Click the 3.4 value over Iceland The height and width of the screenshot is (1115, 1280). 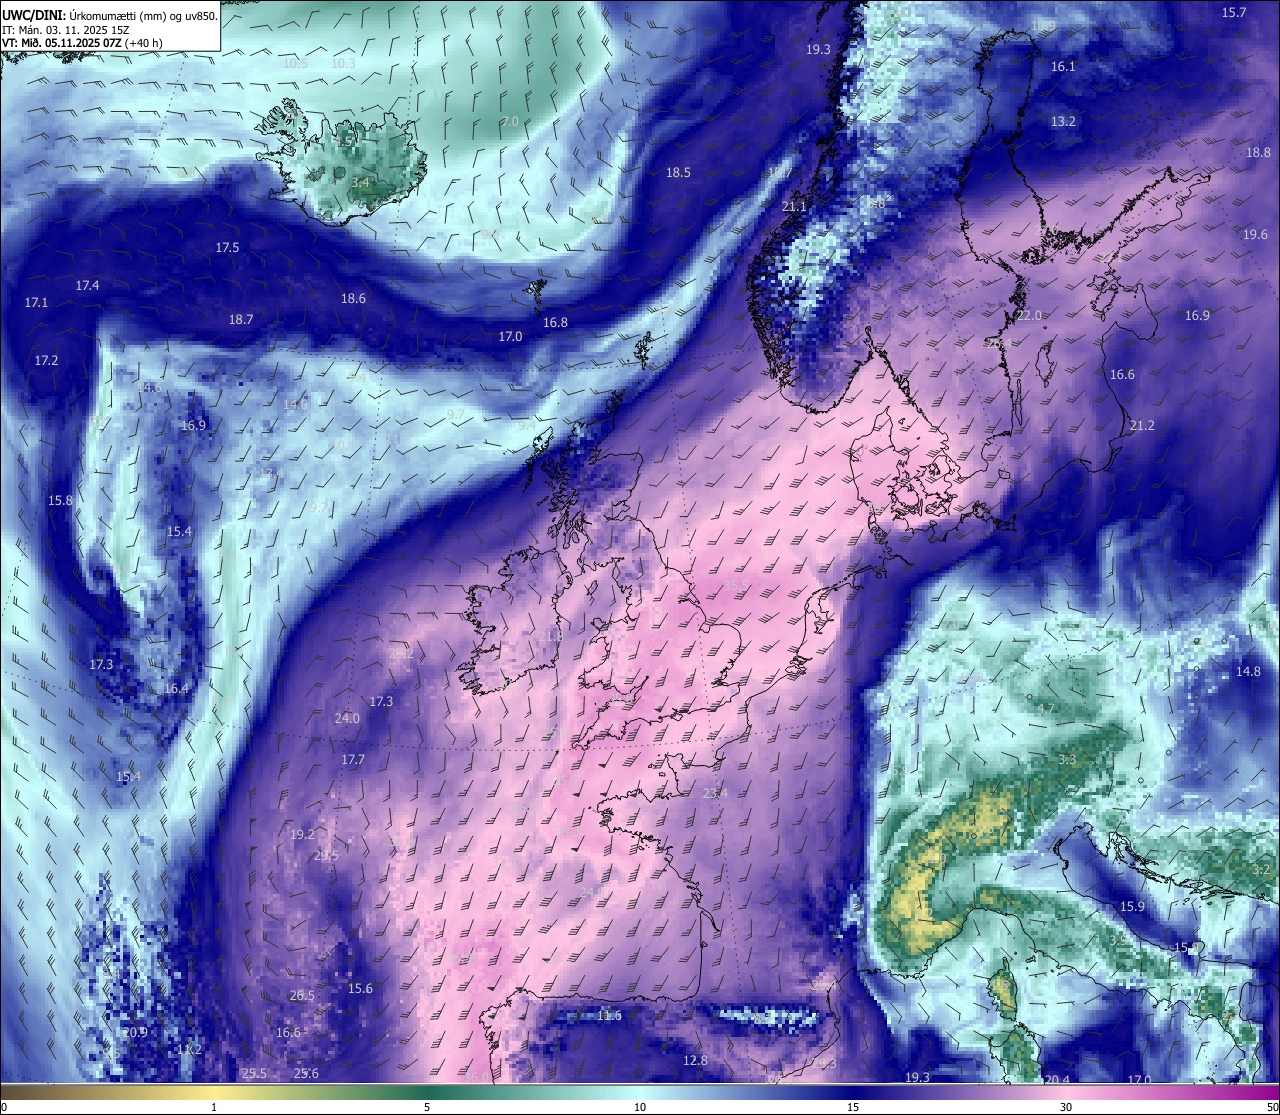[361, 183]
